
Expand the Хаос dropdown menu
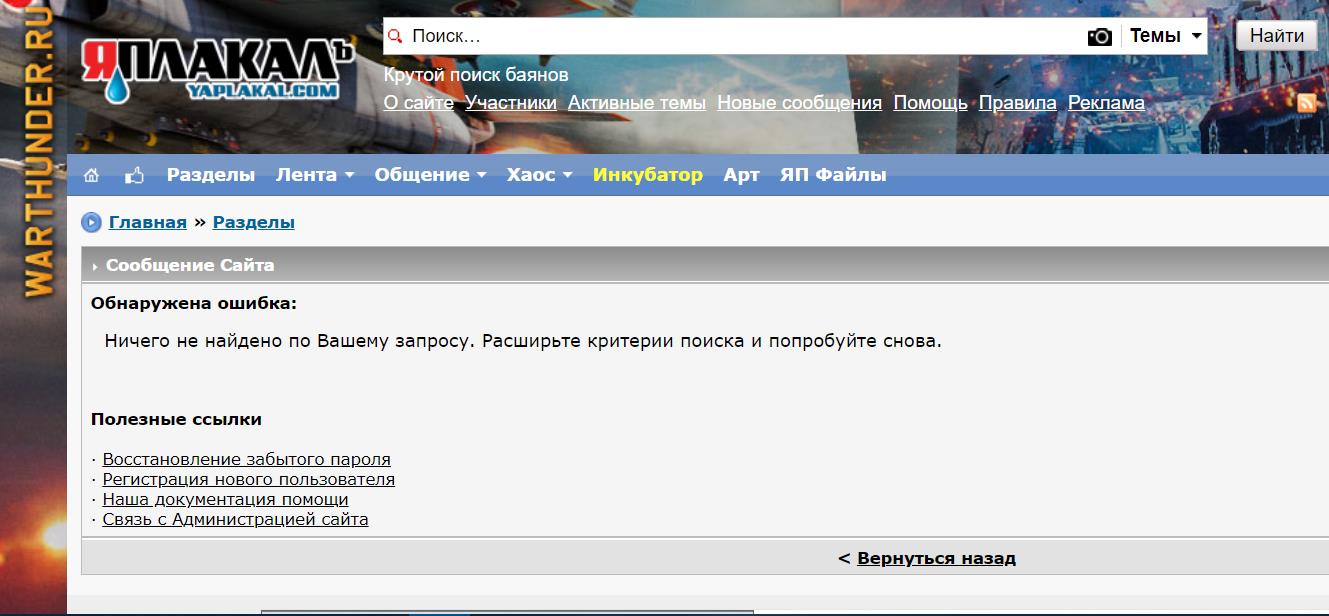(x=539, y=175)
